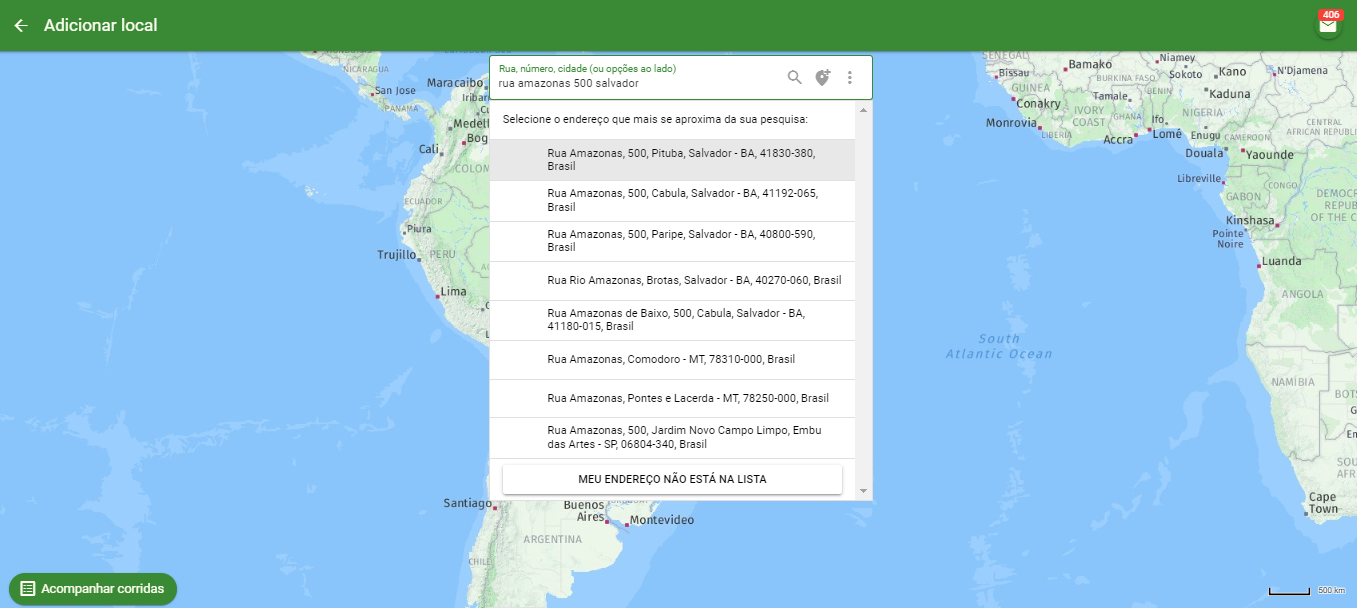Screen dimensions: 1357x608
Task: Click the Maracaibo label on the map
Action: click(x=455, y=83)
